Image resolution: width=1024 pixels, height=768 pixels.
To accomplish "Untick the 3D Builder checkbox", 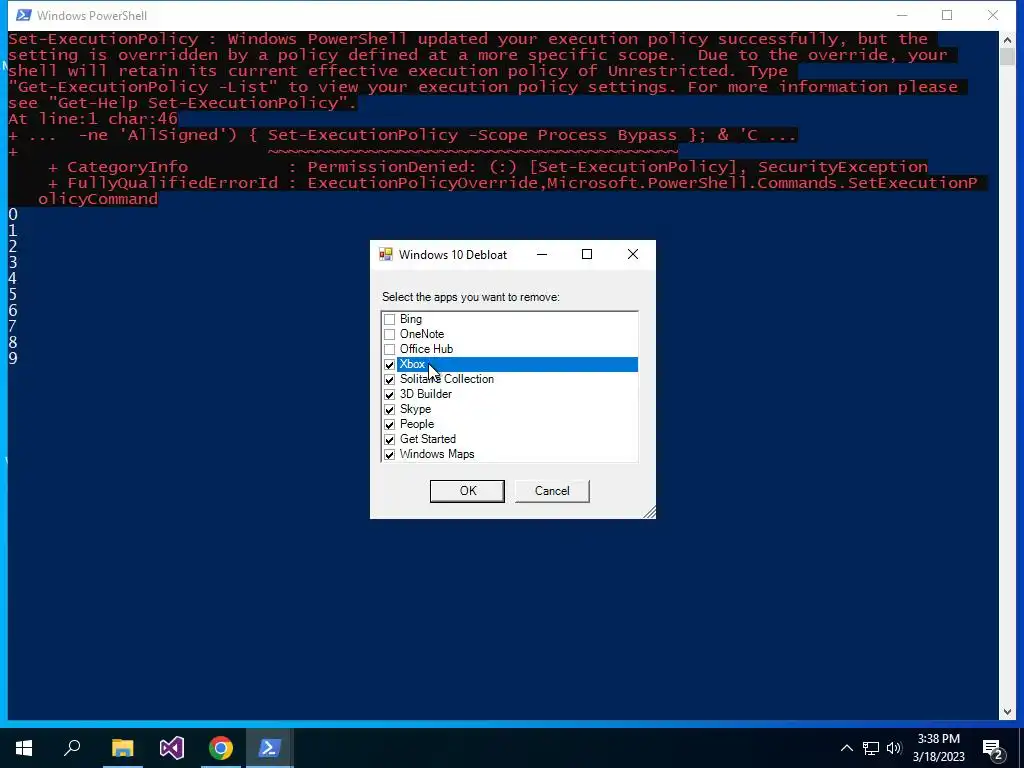I will 389,394.
